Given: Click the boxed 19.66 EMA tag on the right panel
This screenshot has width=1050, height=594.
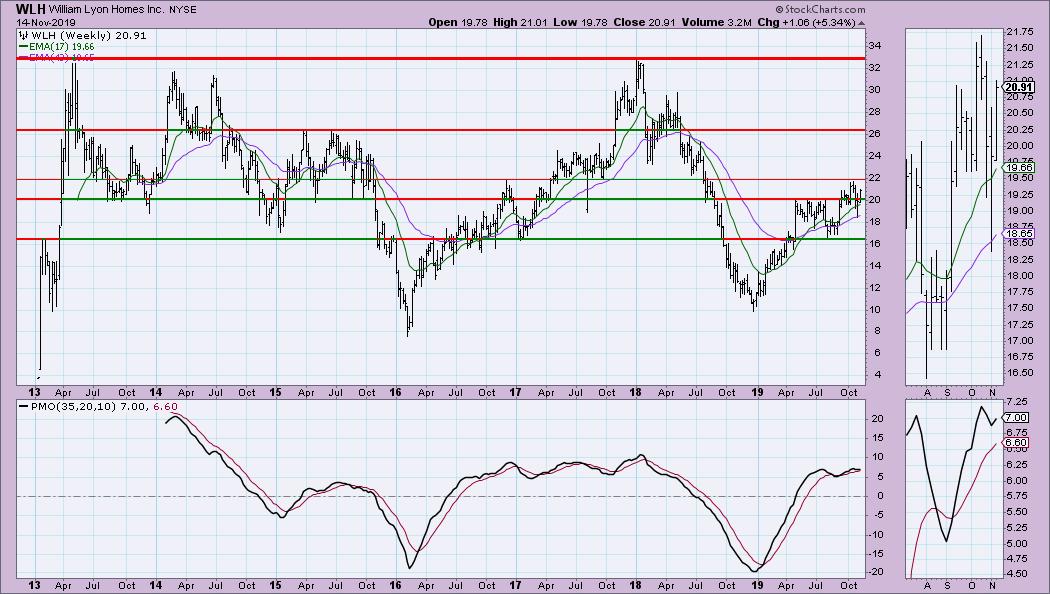Looking at the screenshot, I should pyautogui.click(x=1019, y=167).
